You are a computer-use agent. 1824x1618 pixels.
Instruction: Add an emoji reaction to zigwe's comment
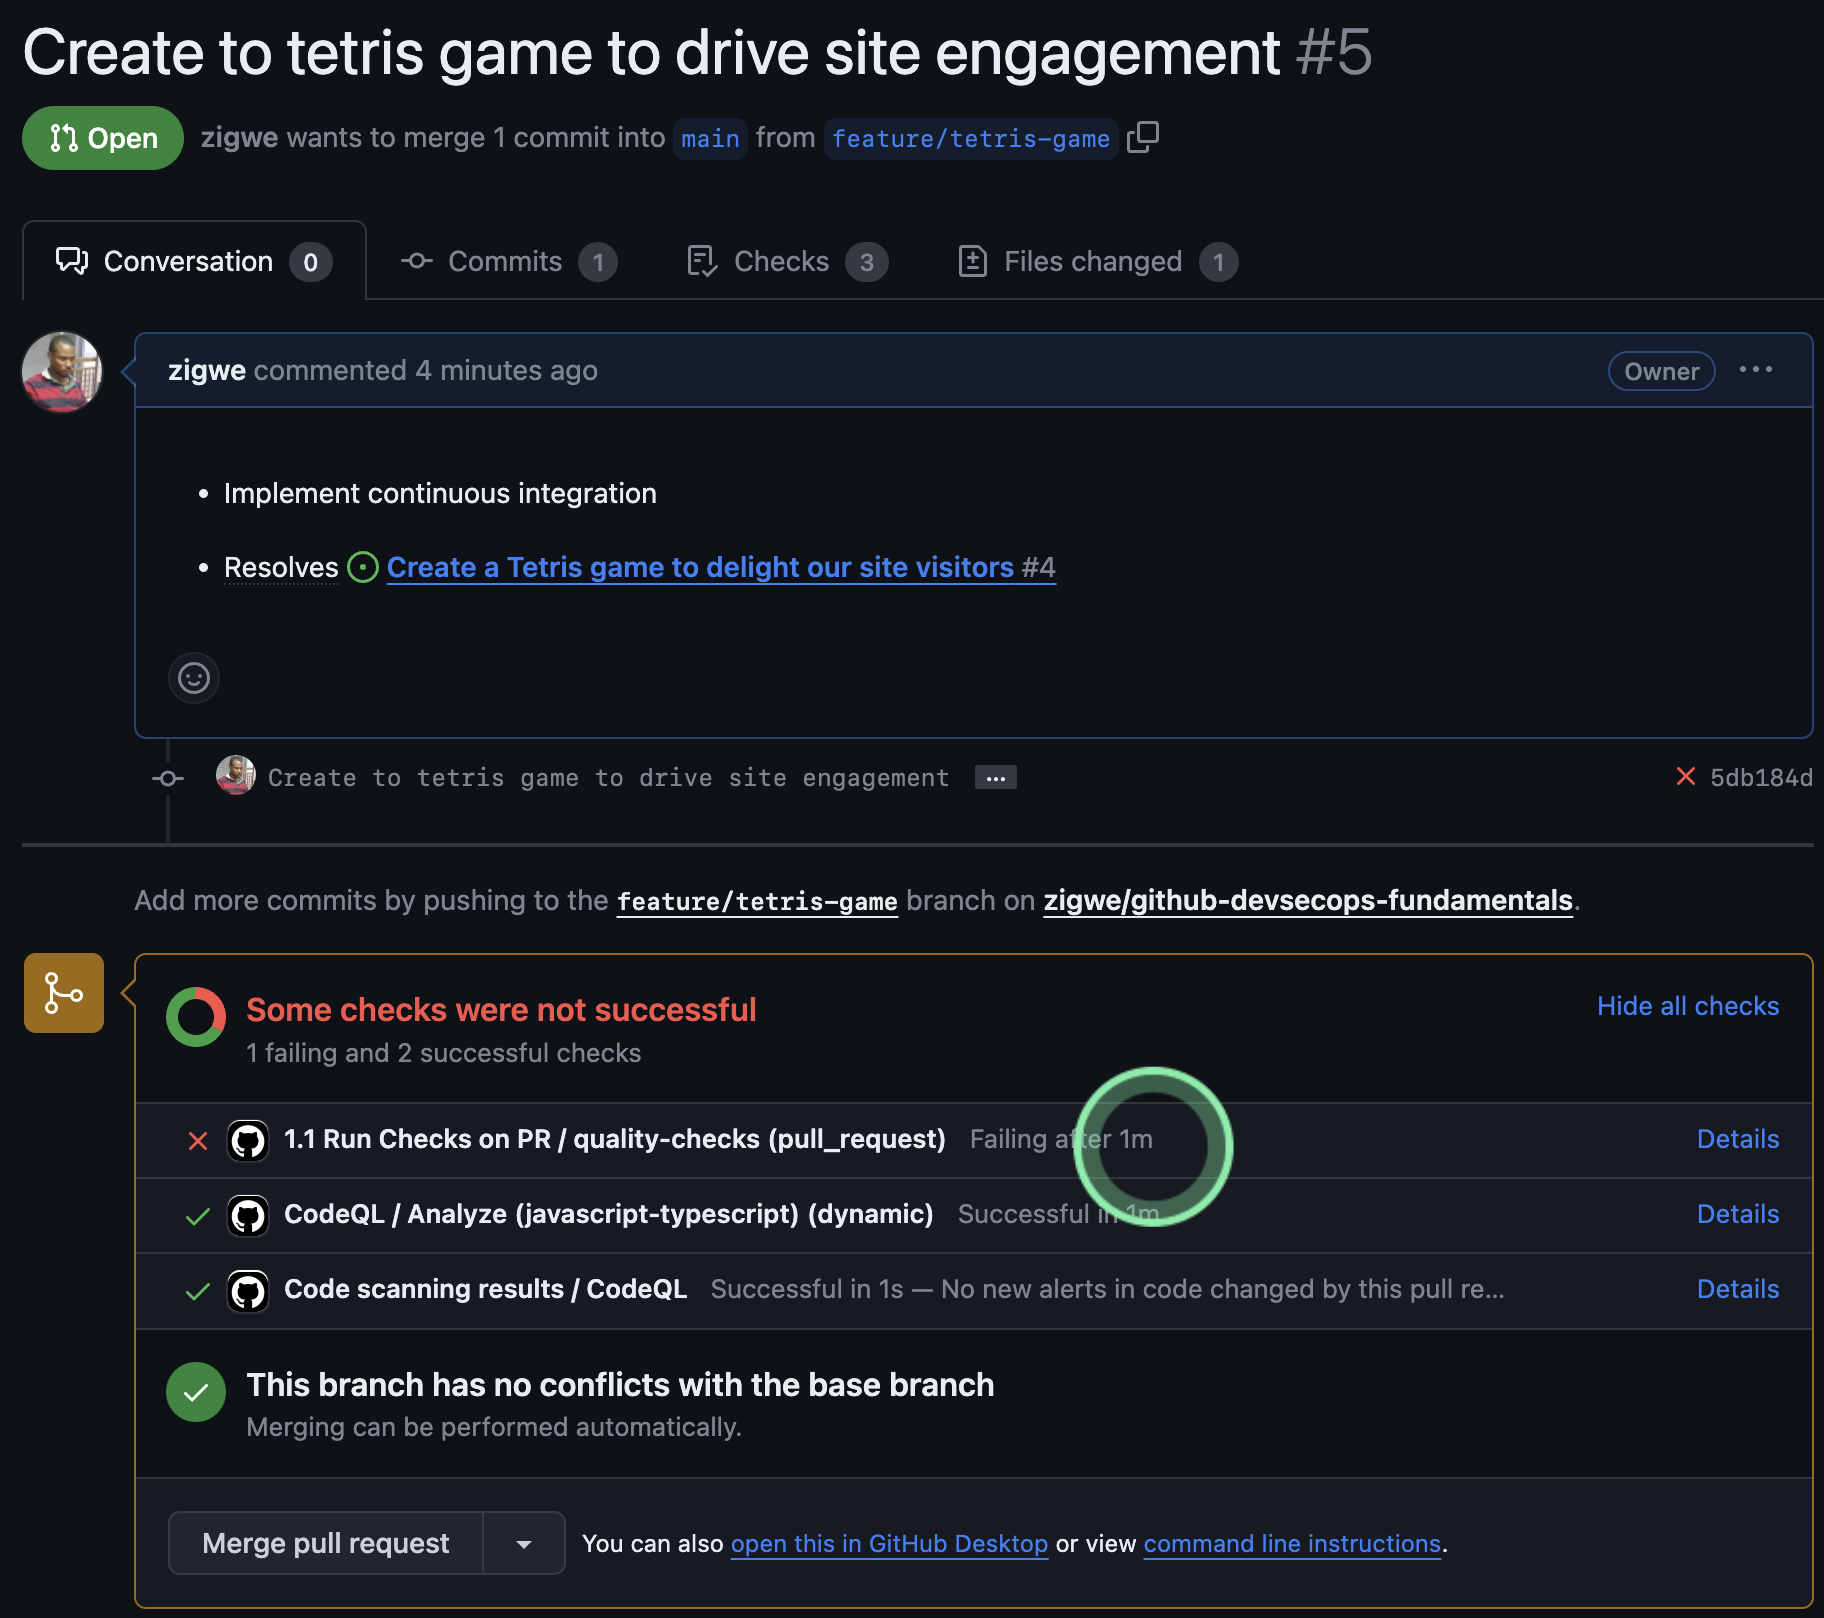(194, 678)
